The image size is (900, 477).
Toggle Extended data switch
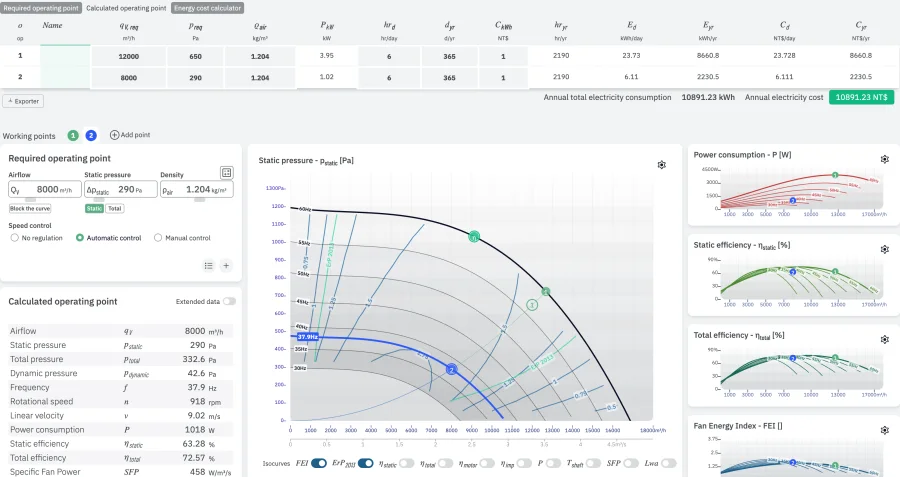coord(229,301)
